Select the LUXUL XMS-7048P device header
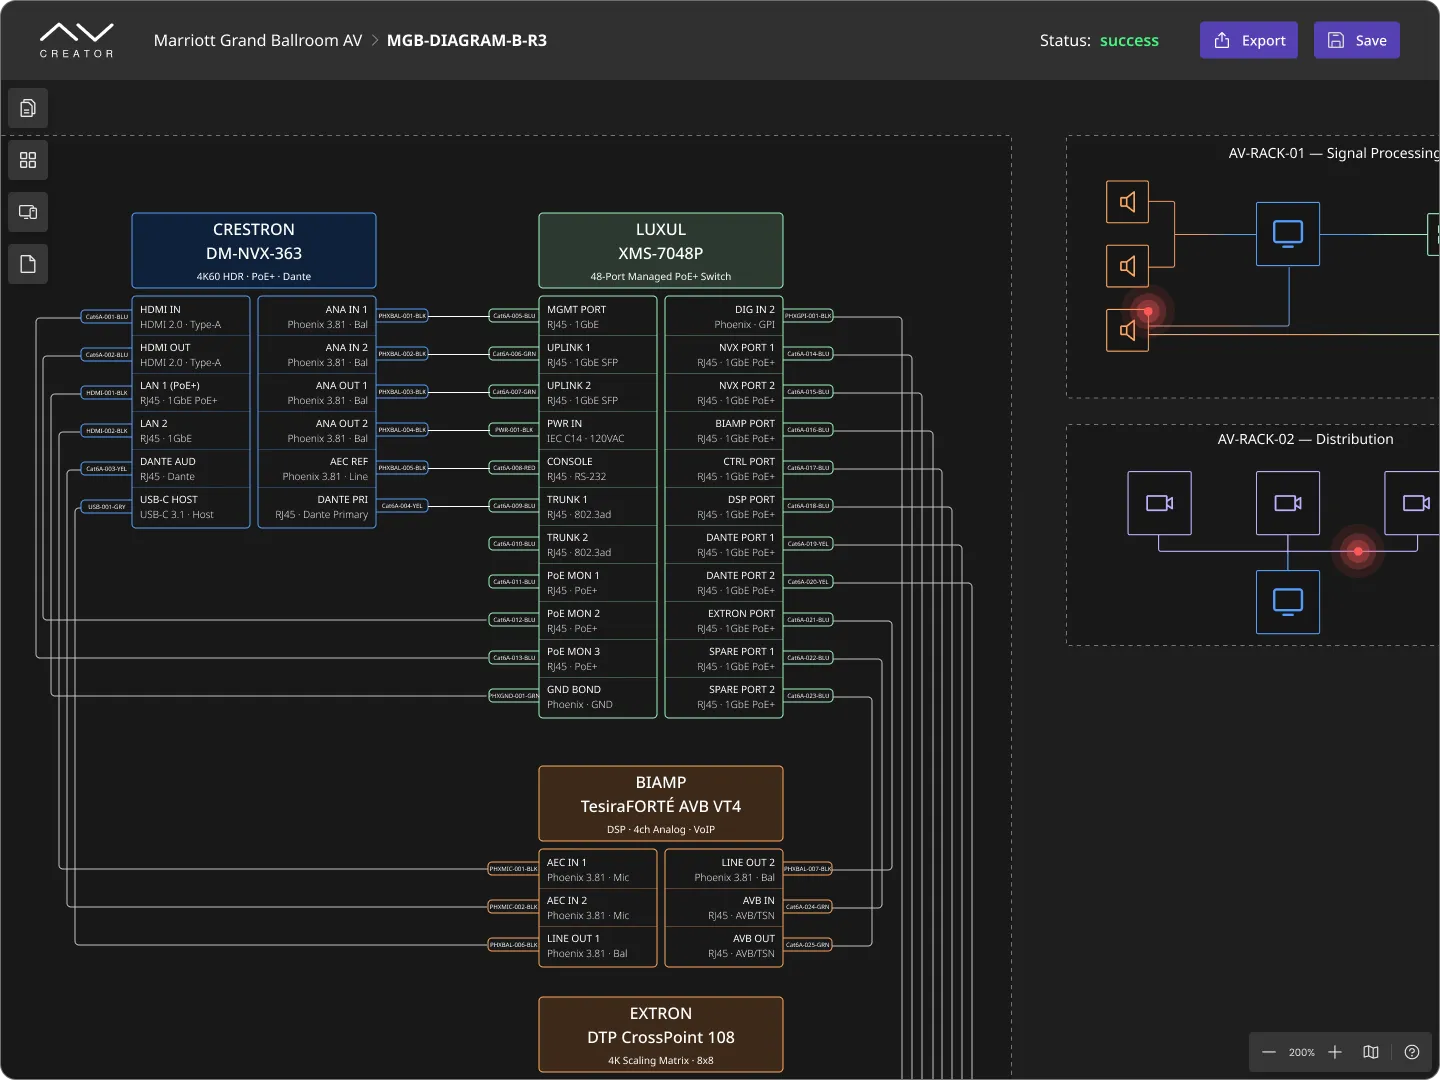Screen dimensions: 1440x1080 pos(661,251)
